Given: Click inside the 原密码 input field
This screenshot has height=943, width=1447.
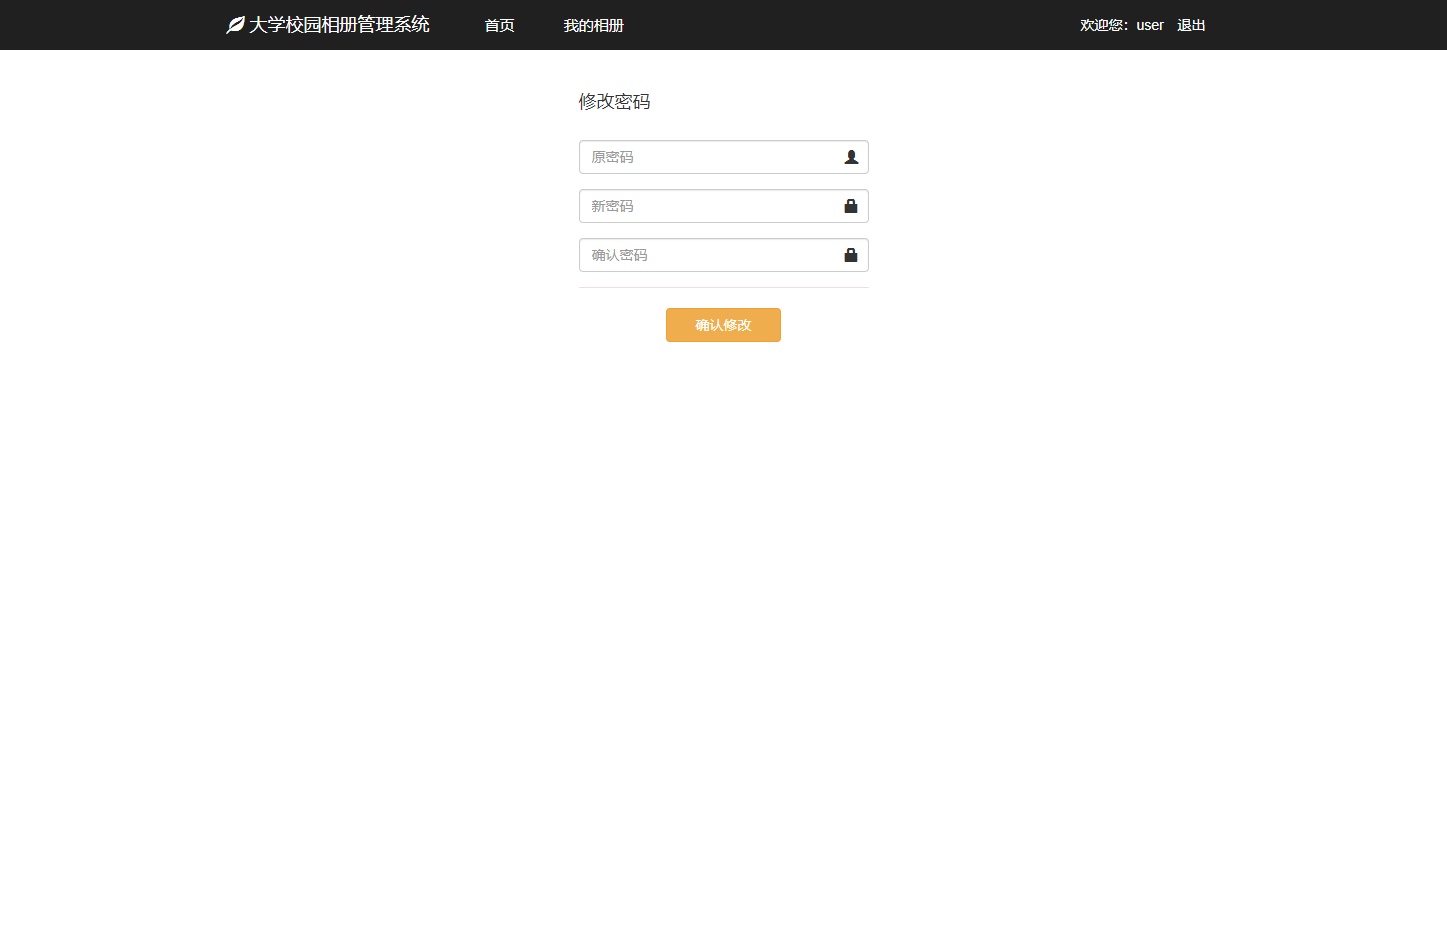Looking at the screenshot, I should [700, 156].
